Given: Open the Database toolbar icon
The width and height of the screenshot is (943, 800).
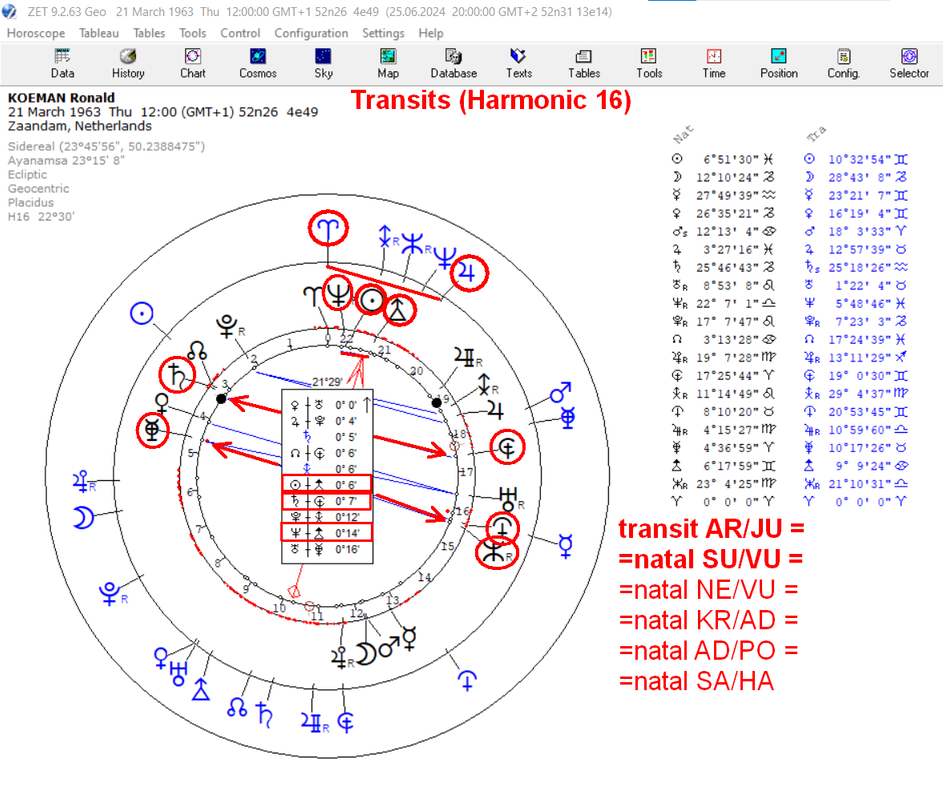Looking at the screenshot, I should coord(453,64).
